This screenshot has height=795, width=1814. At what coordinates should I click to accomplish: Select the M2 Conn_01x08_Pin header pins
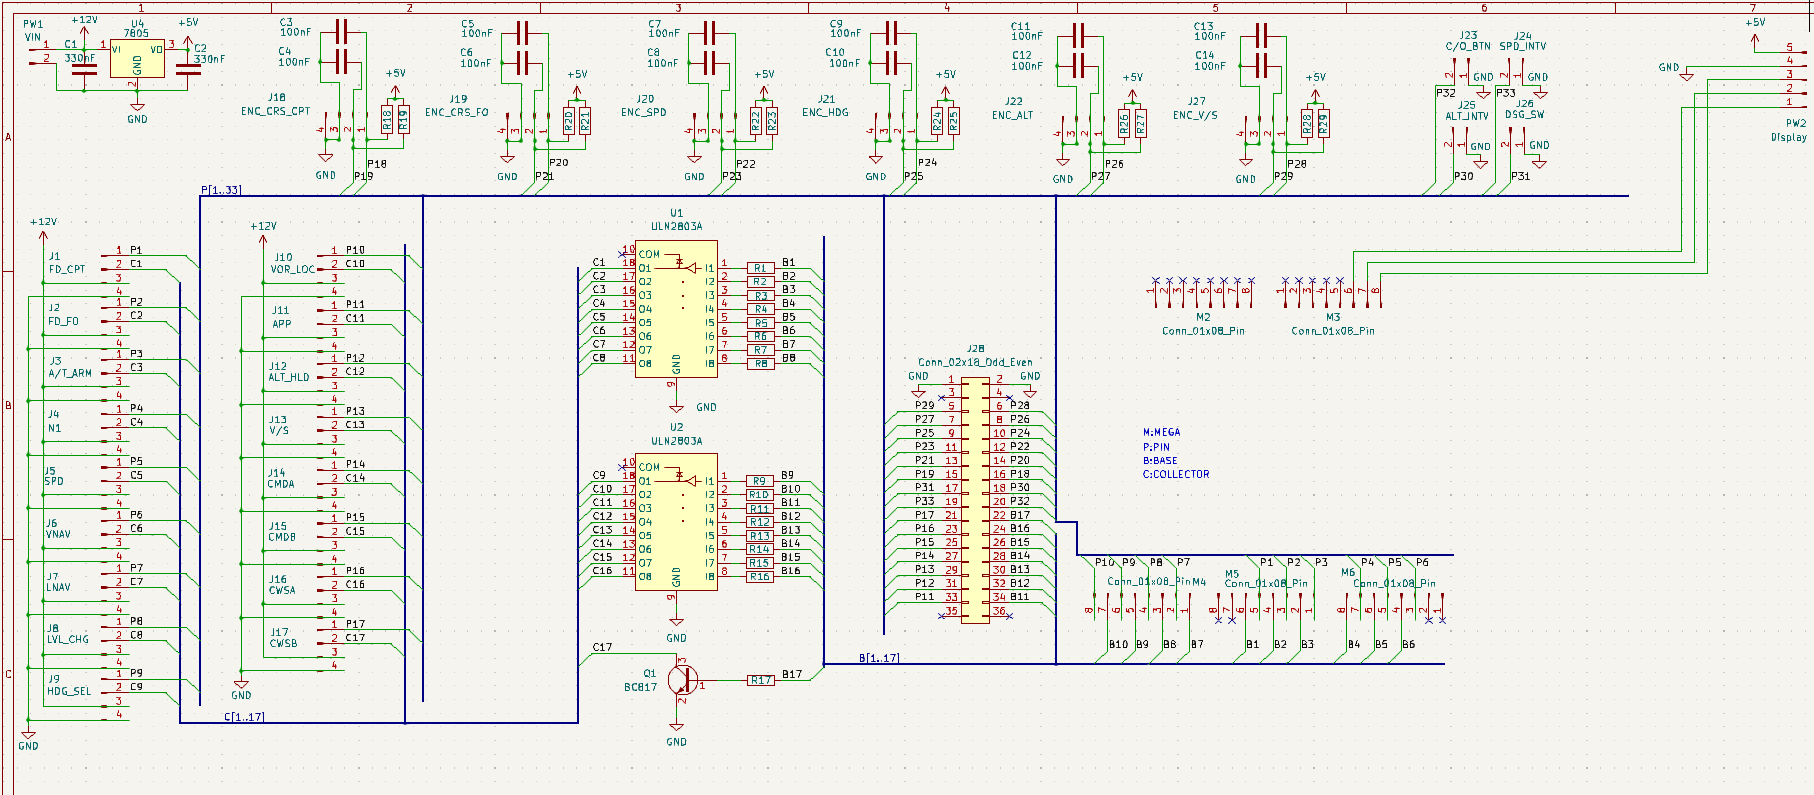[x=1203, y=291]
